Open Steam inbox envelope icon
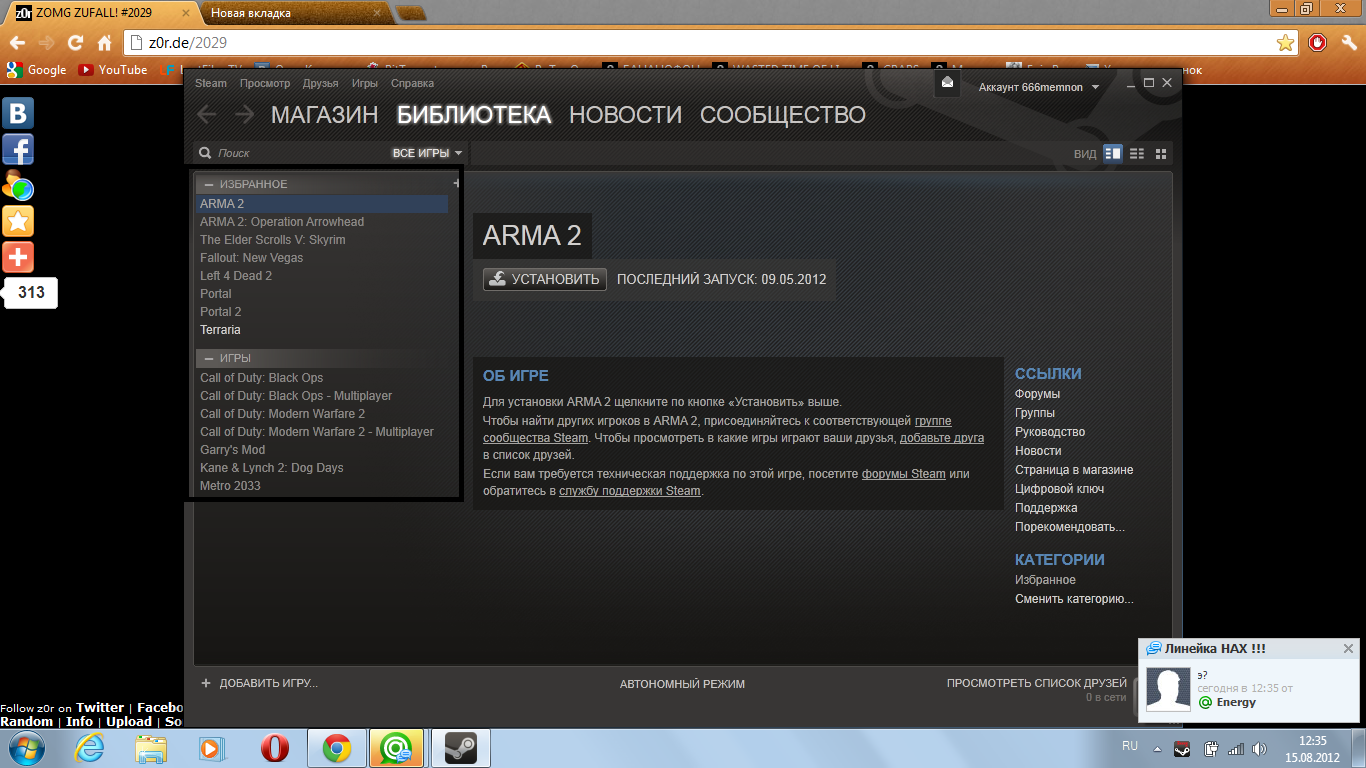1366x768 pixels. (947, 83)
